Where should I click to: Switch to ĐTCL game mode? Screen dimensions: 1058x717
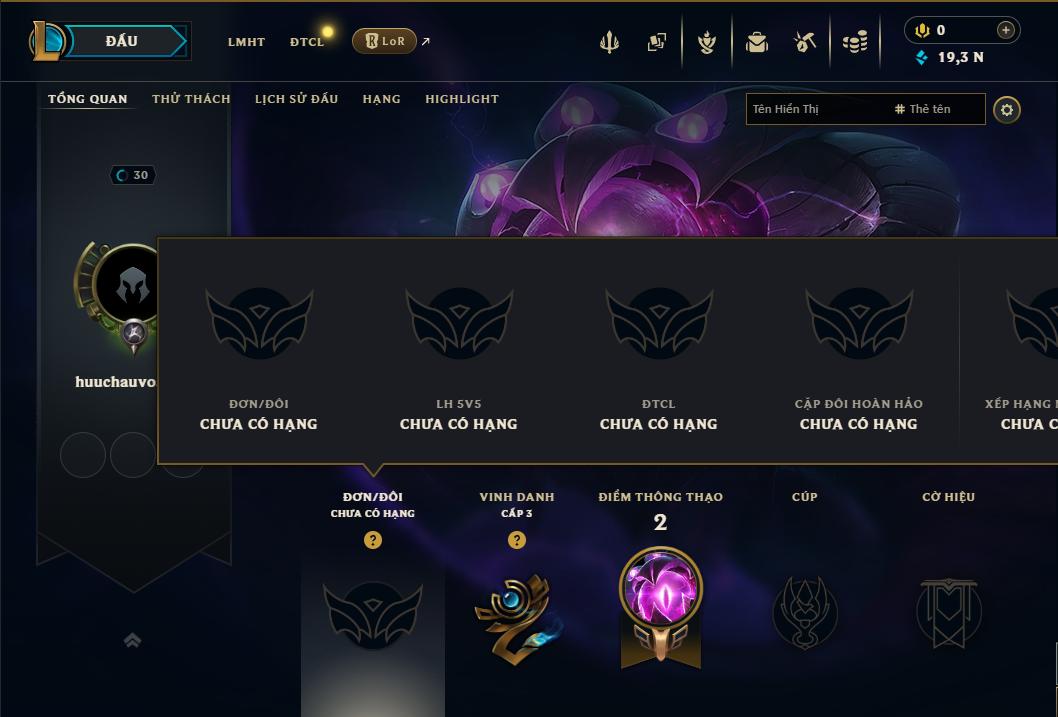(x=307, y=42)
